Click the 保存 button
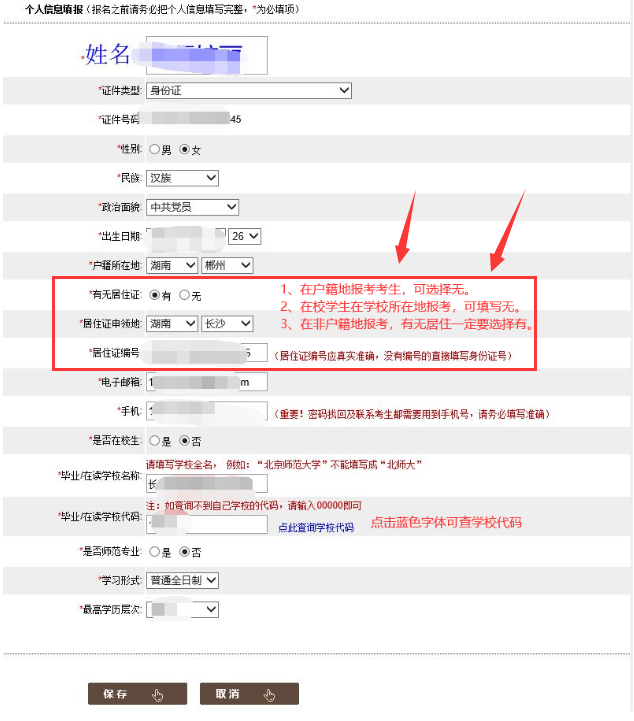Image resolution: width=634 pixels, height=721 pixels. pos(137,693)
